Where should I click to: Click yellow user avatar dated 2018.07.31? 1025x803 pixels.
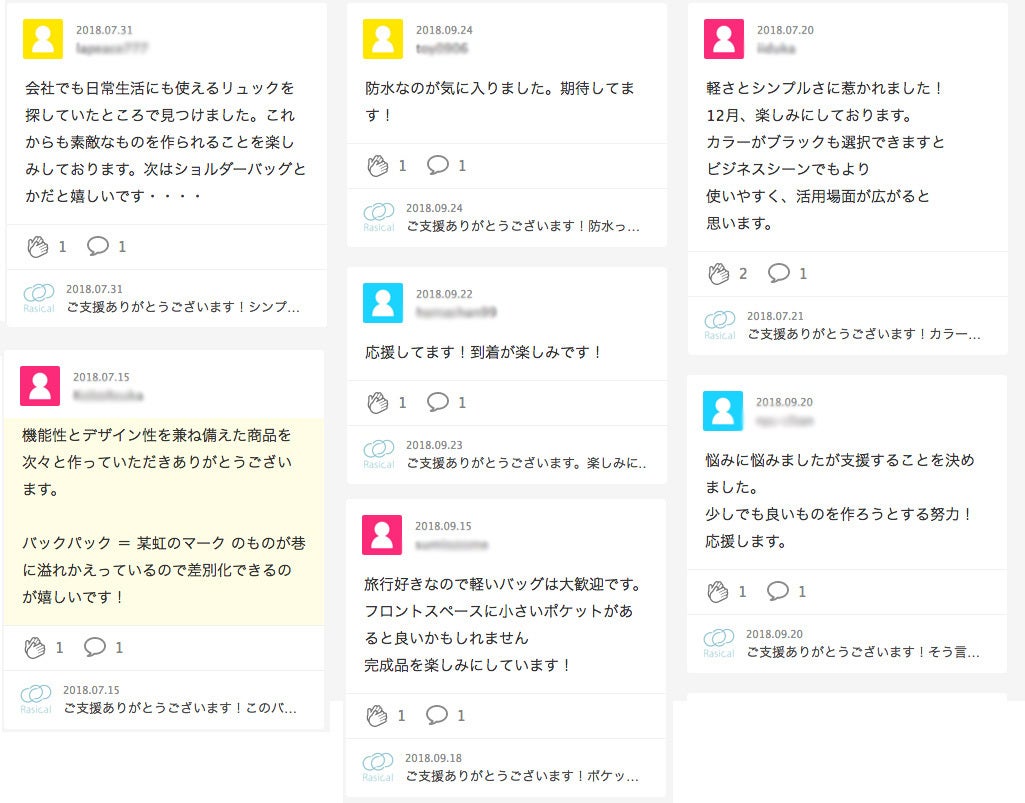tap(43, 39)
